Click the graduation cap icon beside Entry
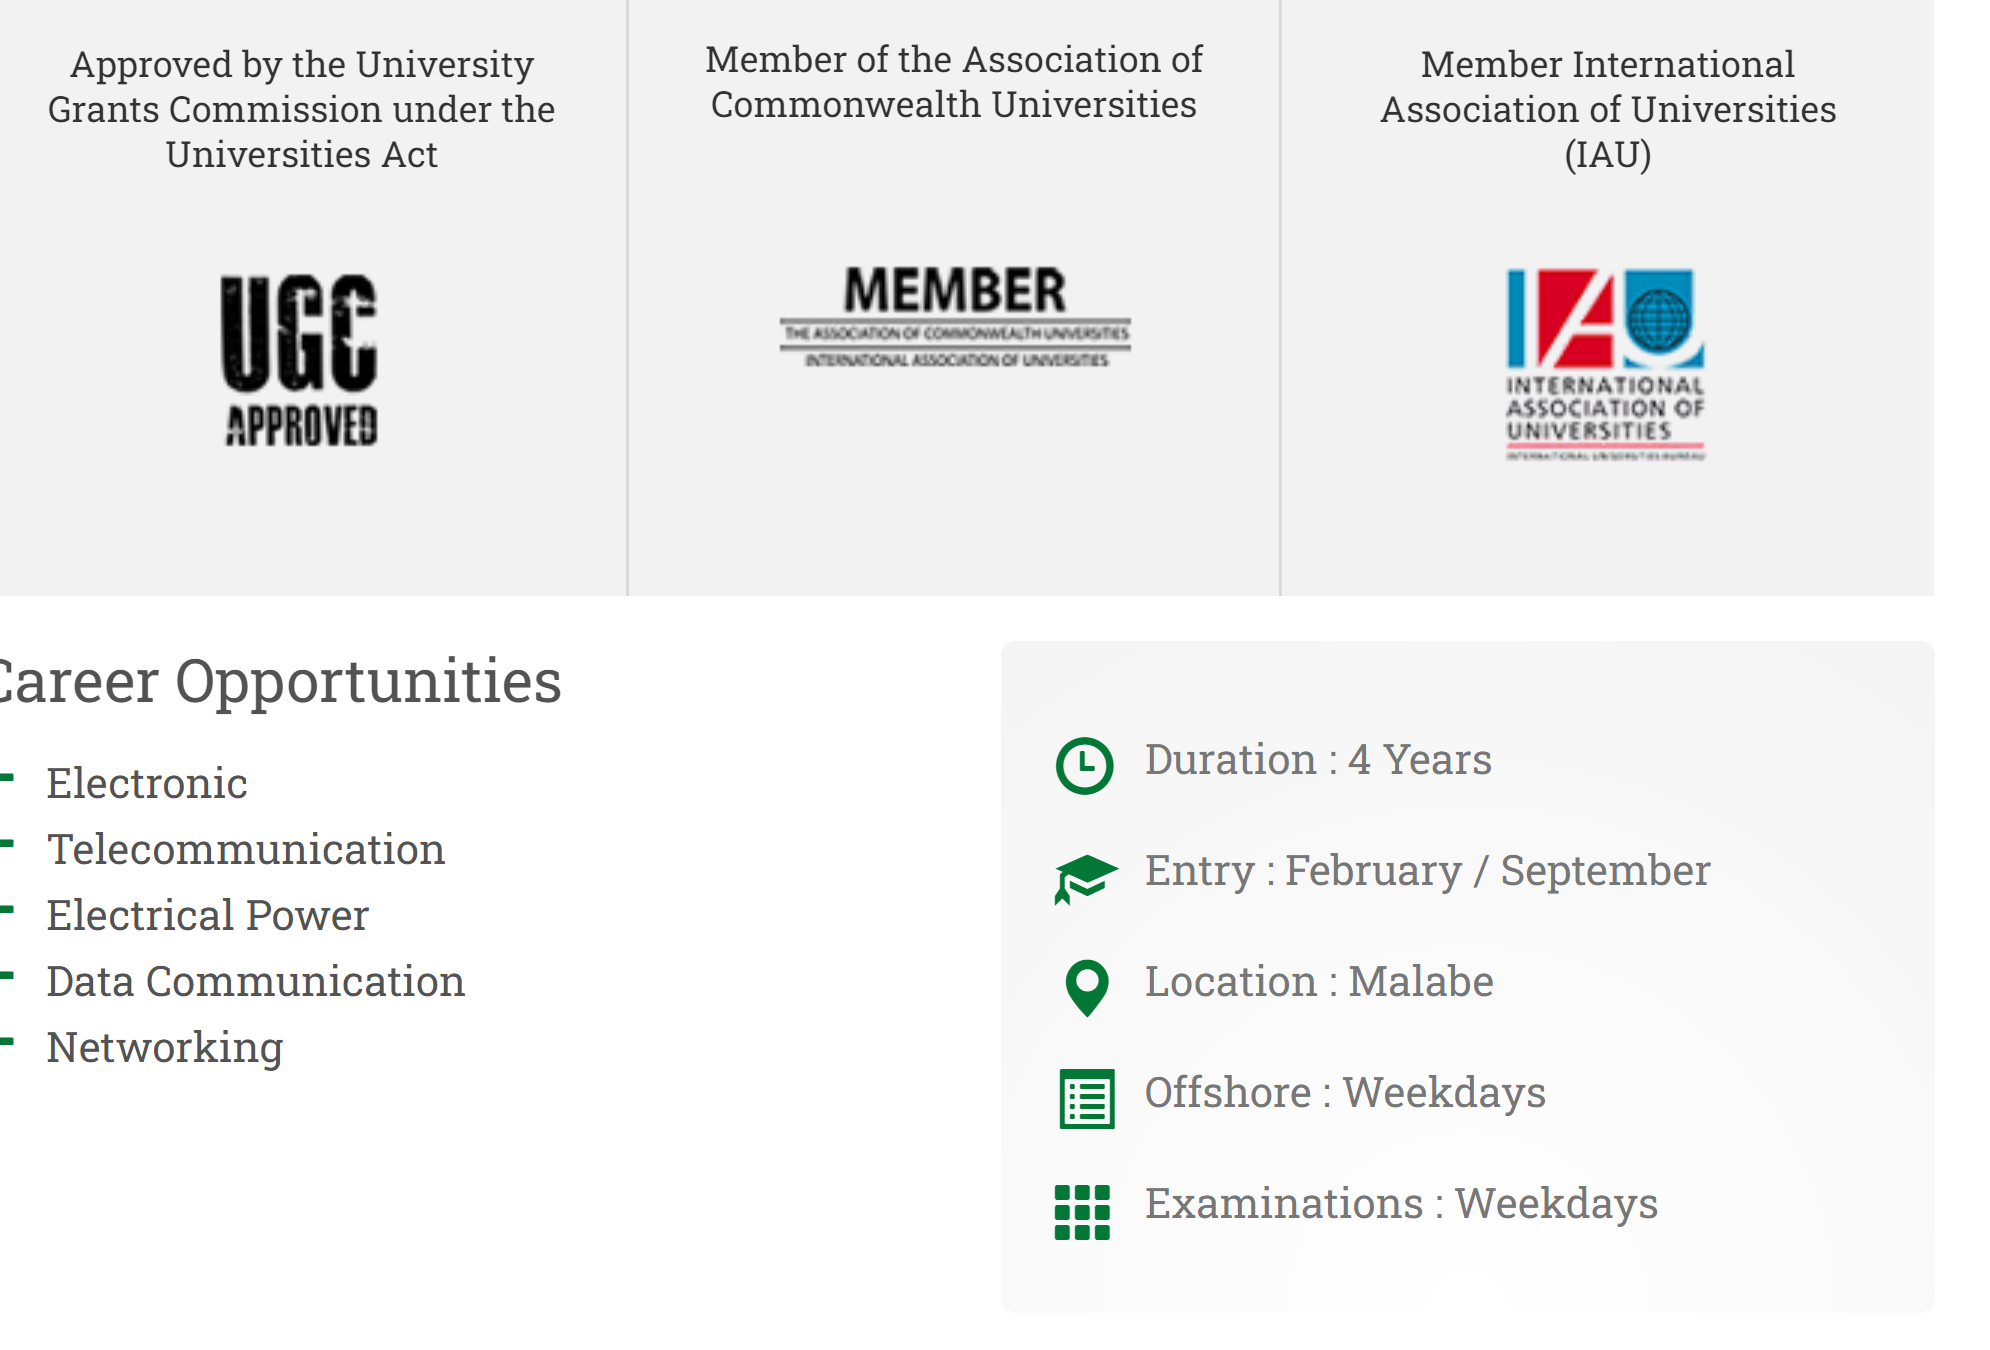 point(1085,879)
